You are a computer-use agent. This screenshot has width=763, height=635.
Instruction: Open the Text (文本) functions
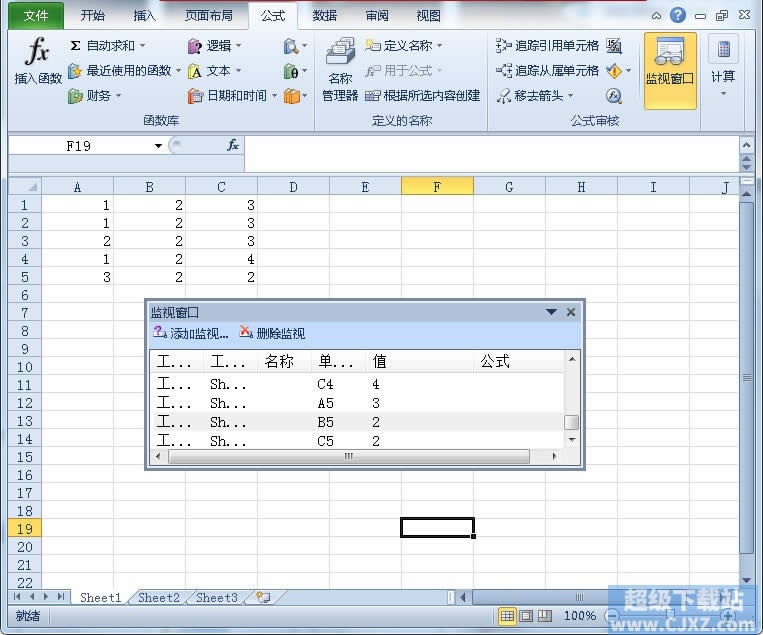[x=215, y=71]
